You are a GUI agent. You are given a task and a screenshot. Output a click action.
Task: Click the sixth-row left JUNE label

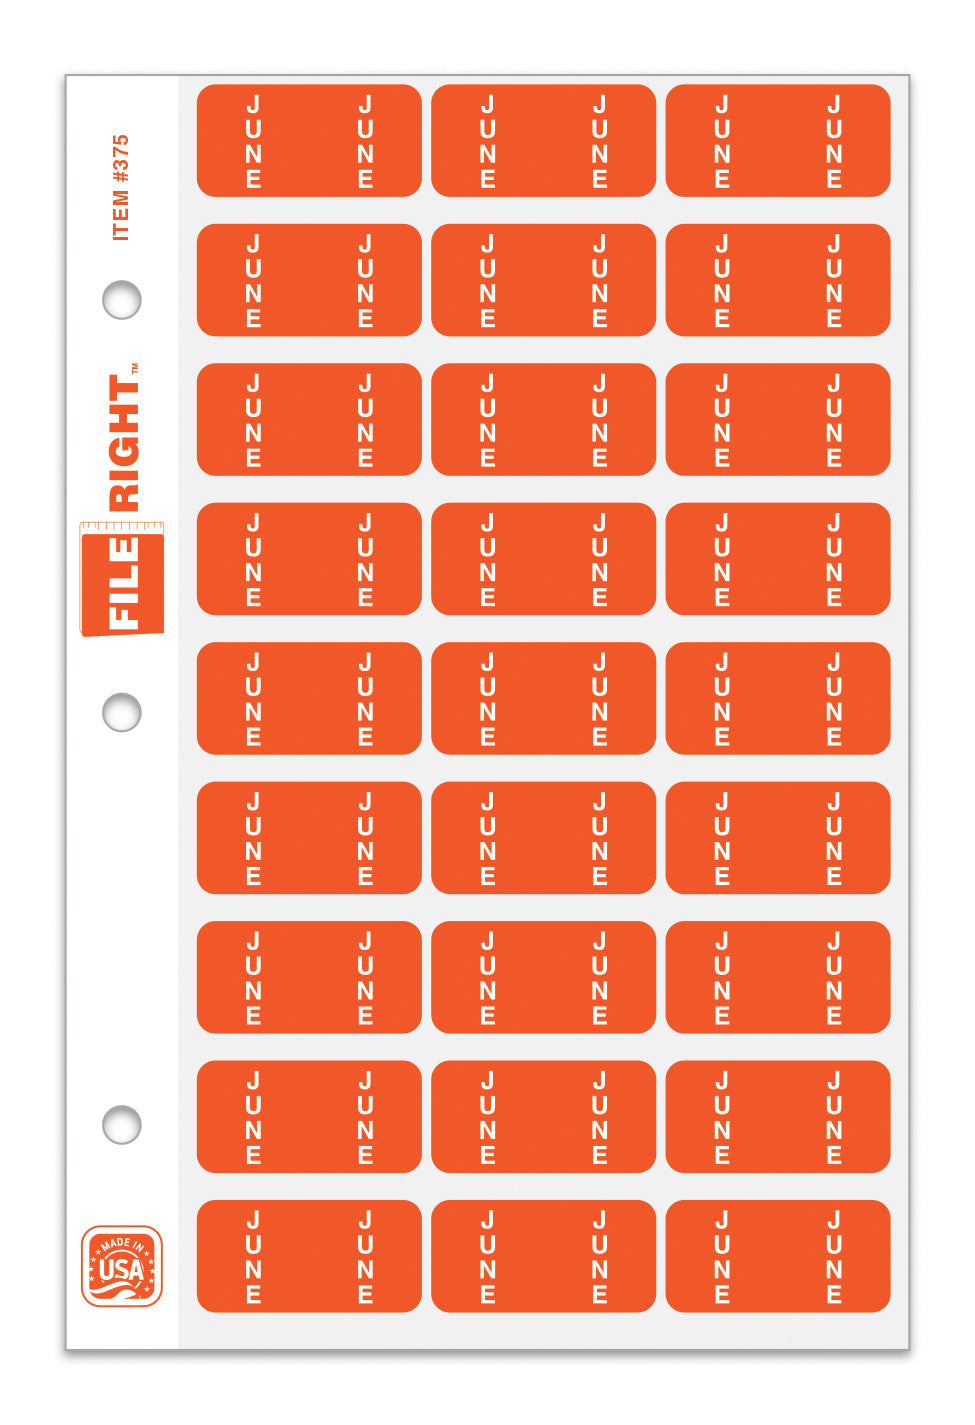click(x=309, y=838)
